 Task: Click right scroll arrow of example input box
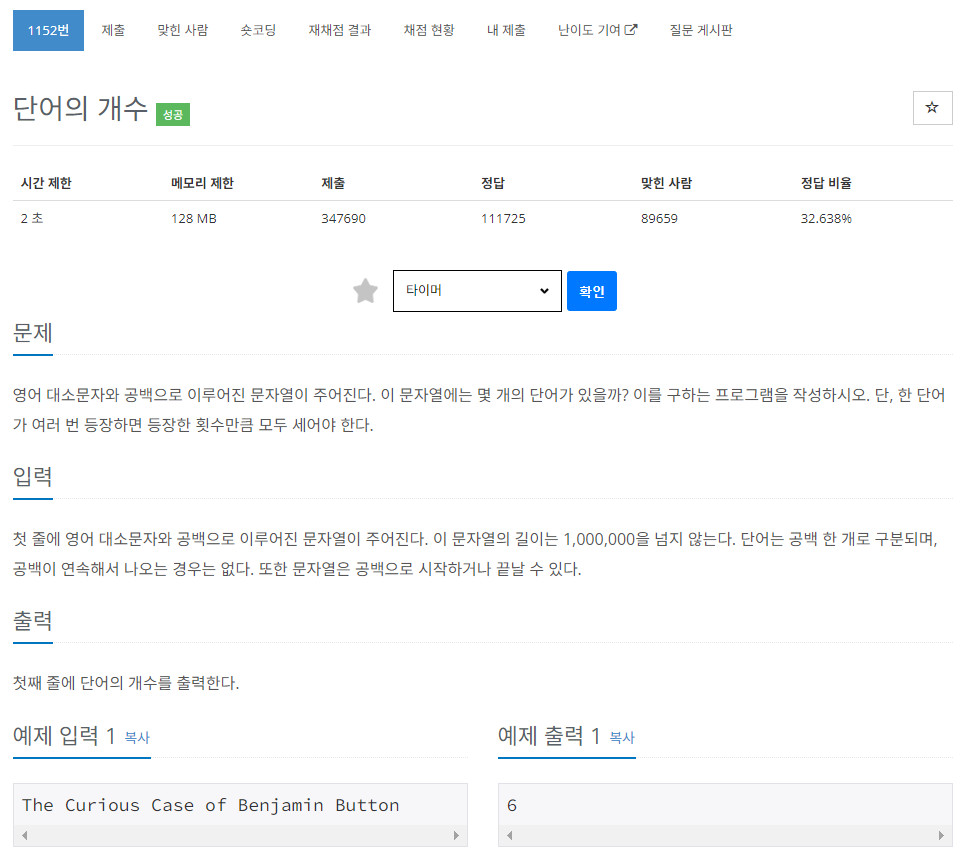(456, 835)
